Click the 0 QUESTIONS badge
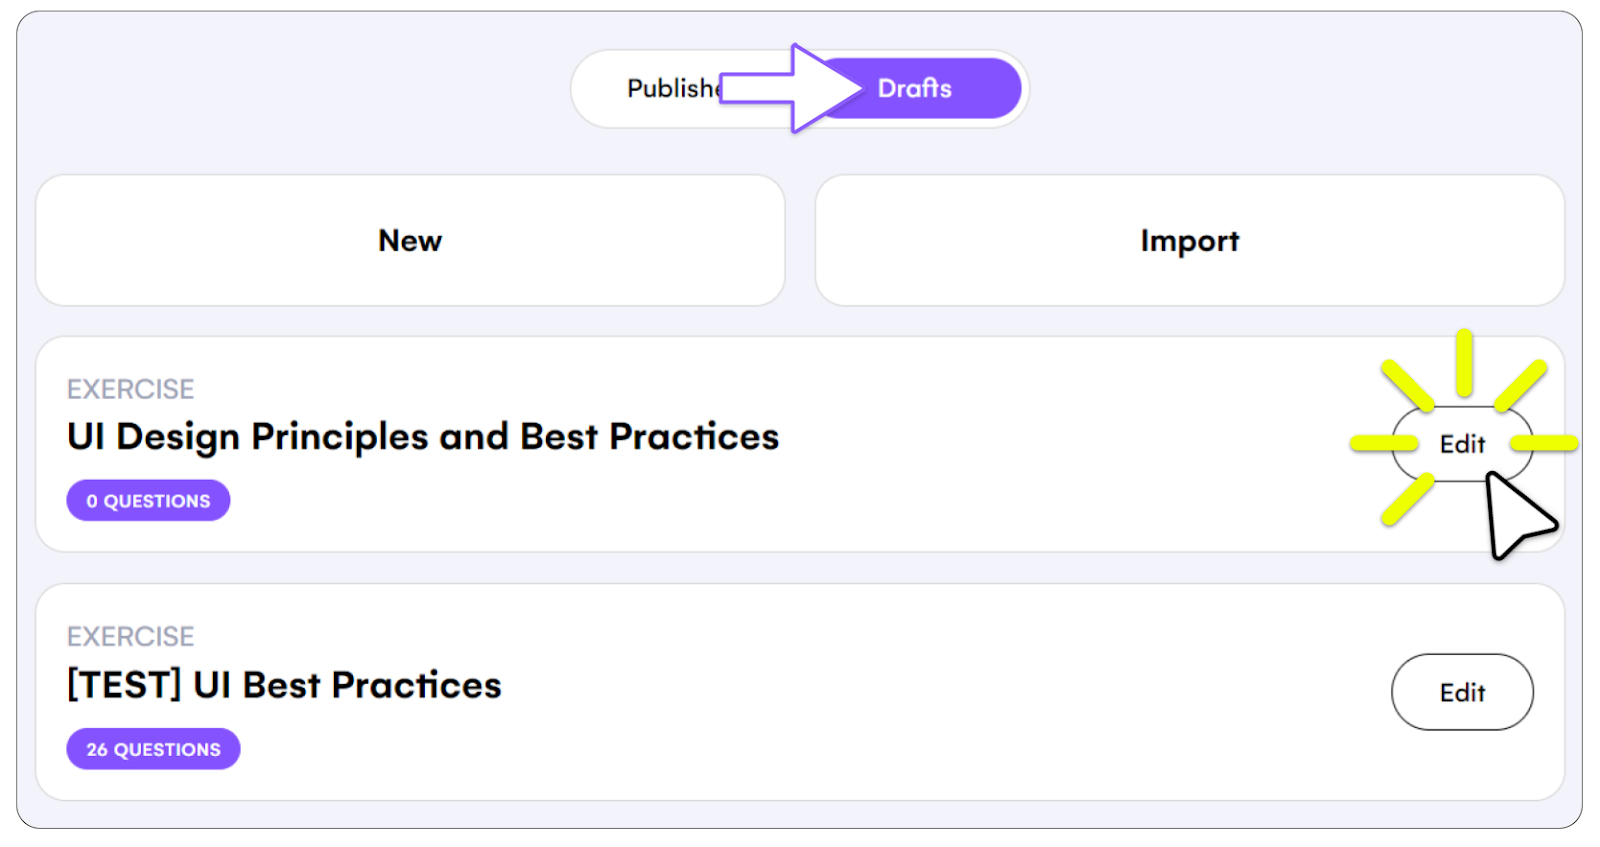Screen dimensions: 1600x847 pos(148,501)
